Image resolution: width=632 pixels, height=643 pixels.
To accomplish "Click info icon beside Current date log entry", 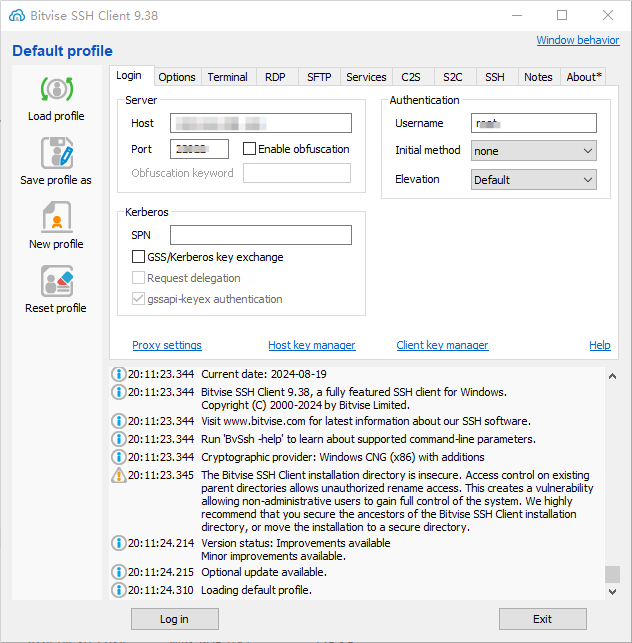I will [x=119, y=374].
